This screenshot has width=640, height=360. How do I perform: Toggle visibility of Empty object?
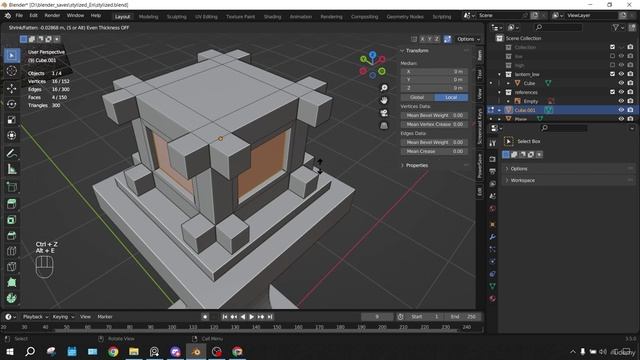pos(621,101)
